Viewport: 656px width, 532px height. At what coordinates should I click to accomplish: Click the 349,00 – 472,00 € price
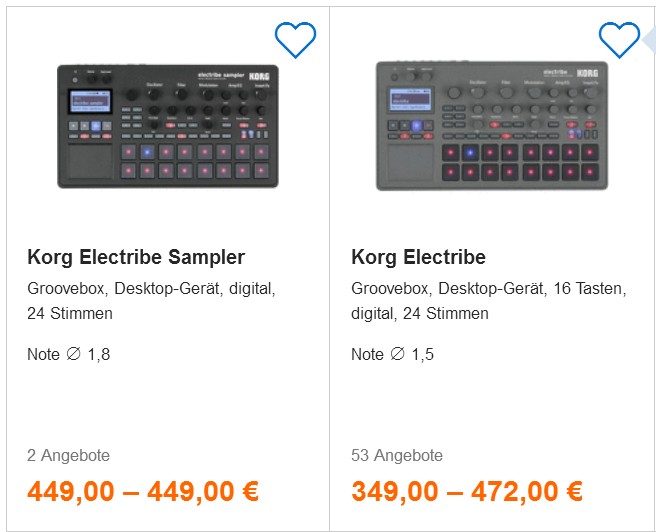coord(467,491)
